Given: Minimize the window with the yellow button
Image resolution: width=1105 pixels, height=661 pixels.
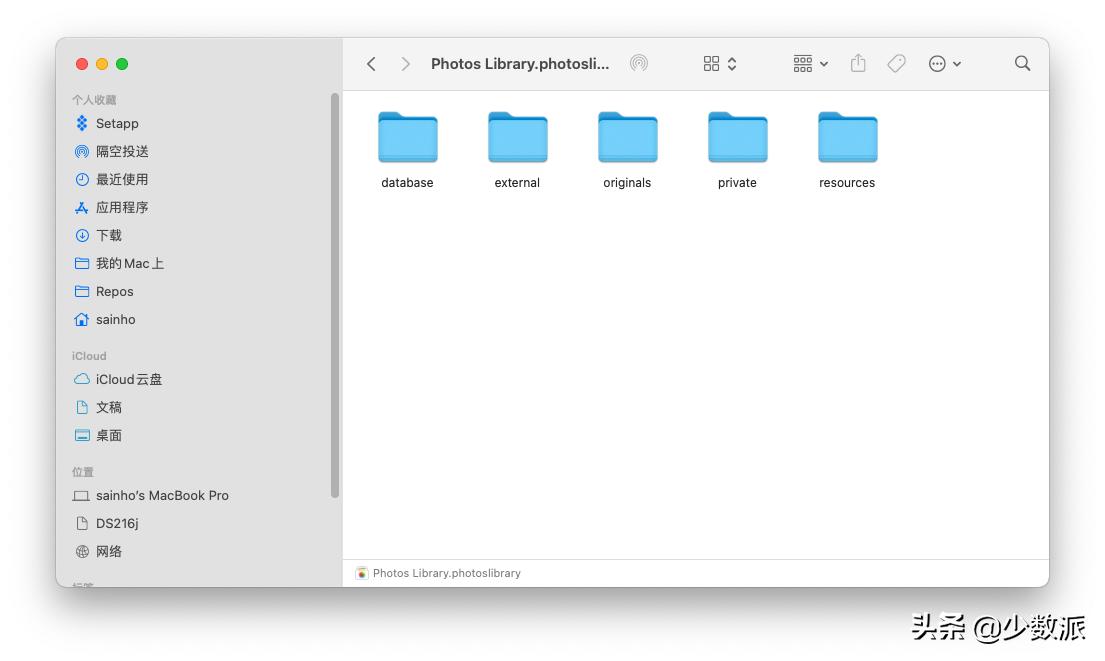Looking at the screenshot, I should coord(101,64).
